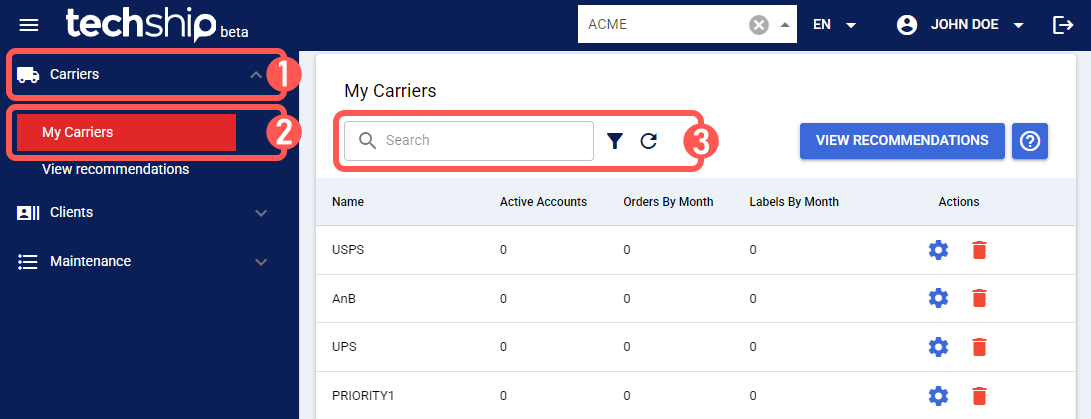Click the ACME client selector field
The image size is (1091, 419).
click(x=687, y=24)
